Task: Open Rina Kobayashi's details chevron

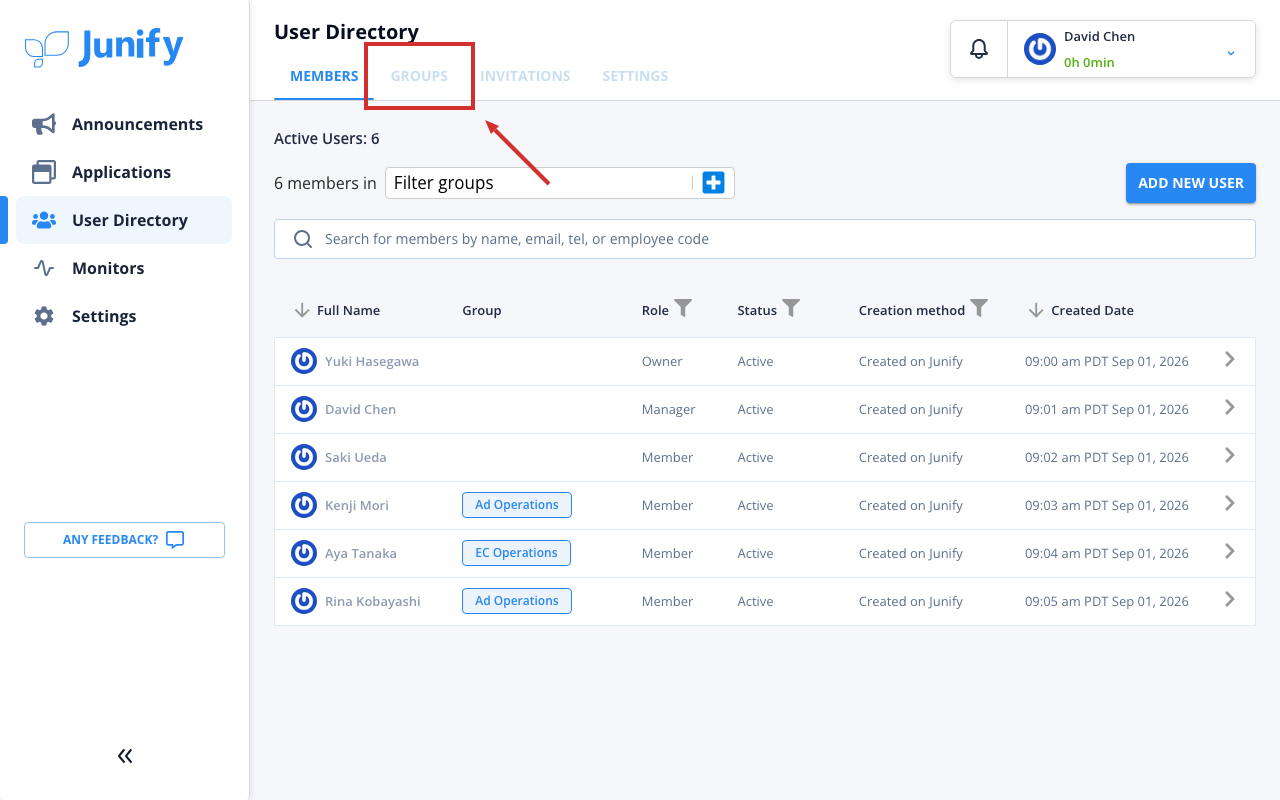Action: (x=1230, y=600)
